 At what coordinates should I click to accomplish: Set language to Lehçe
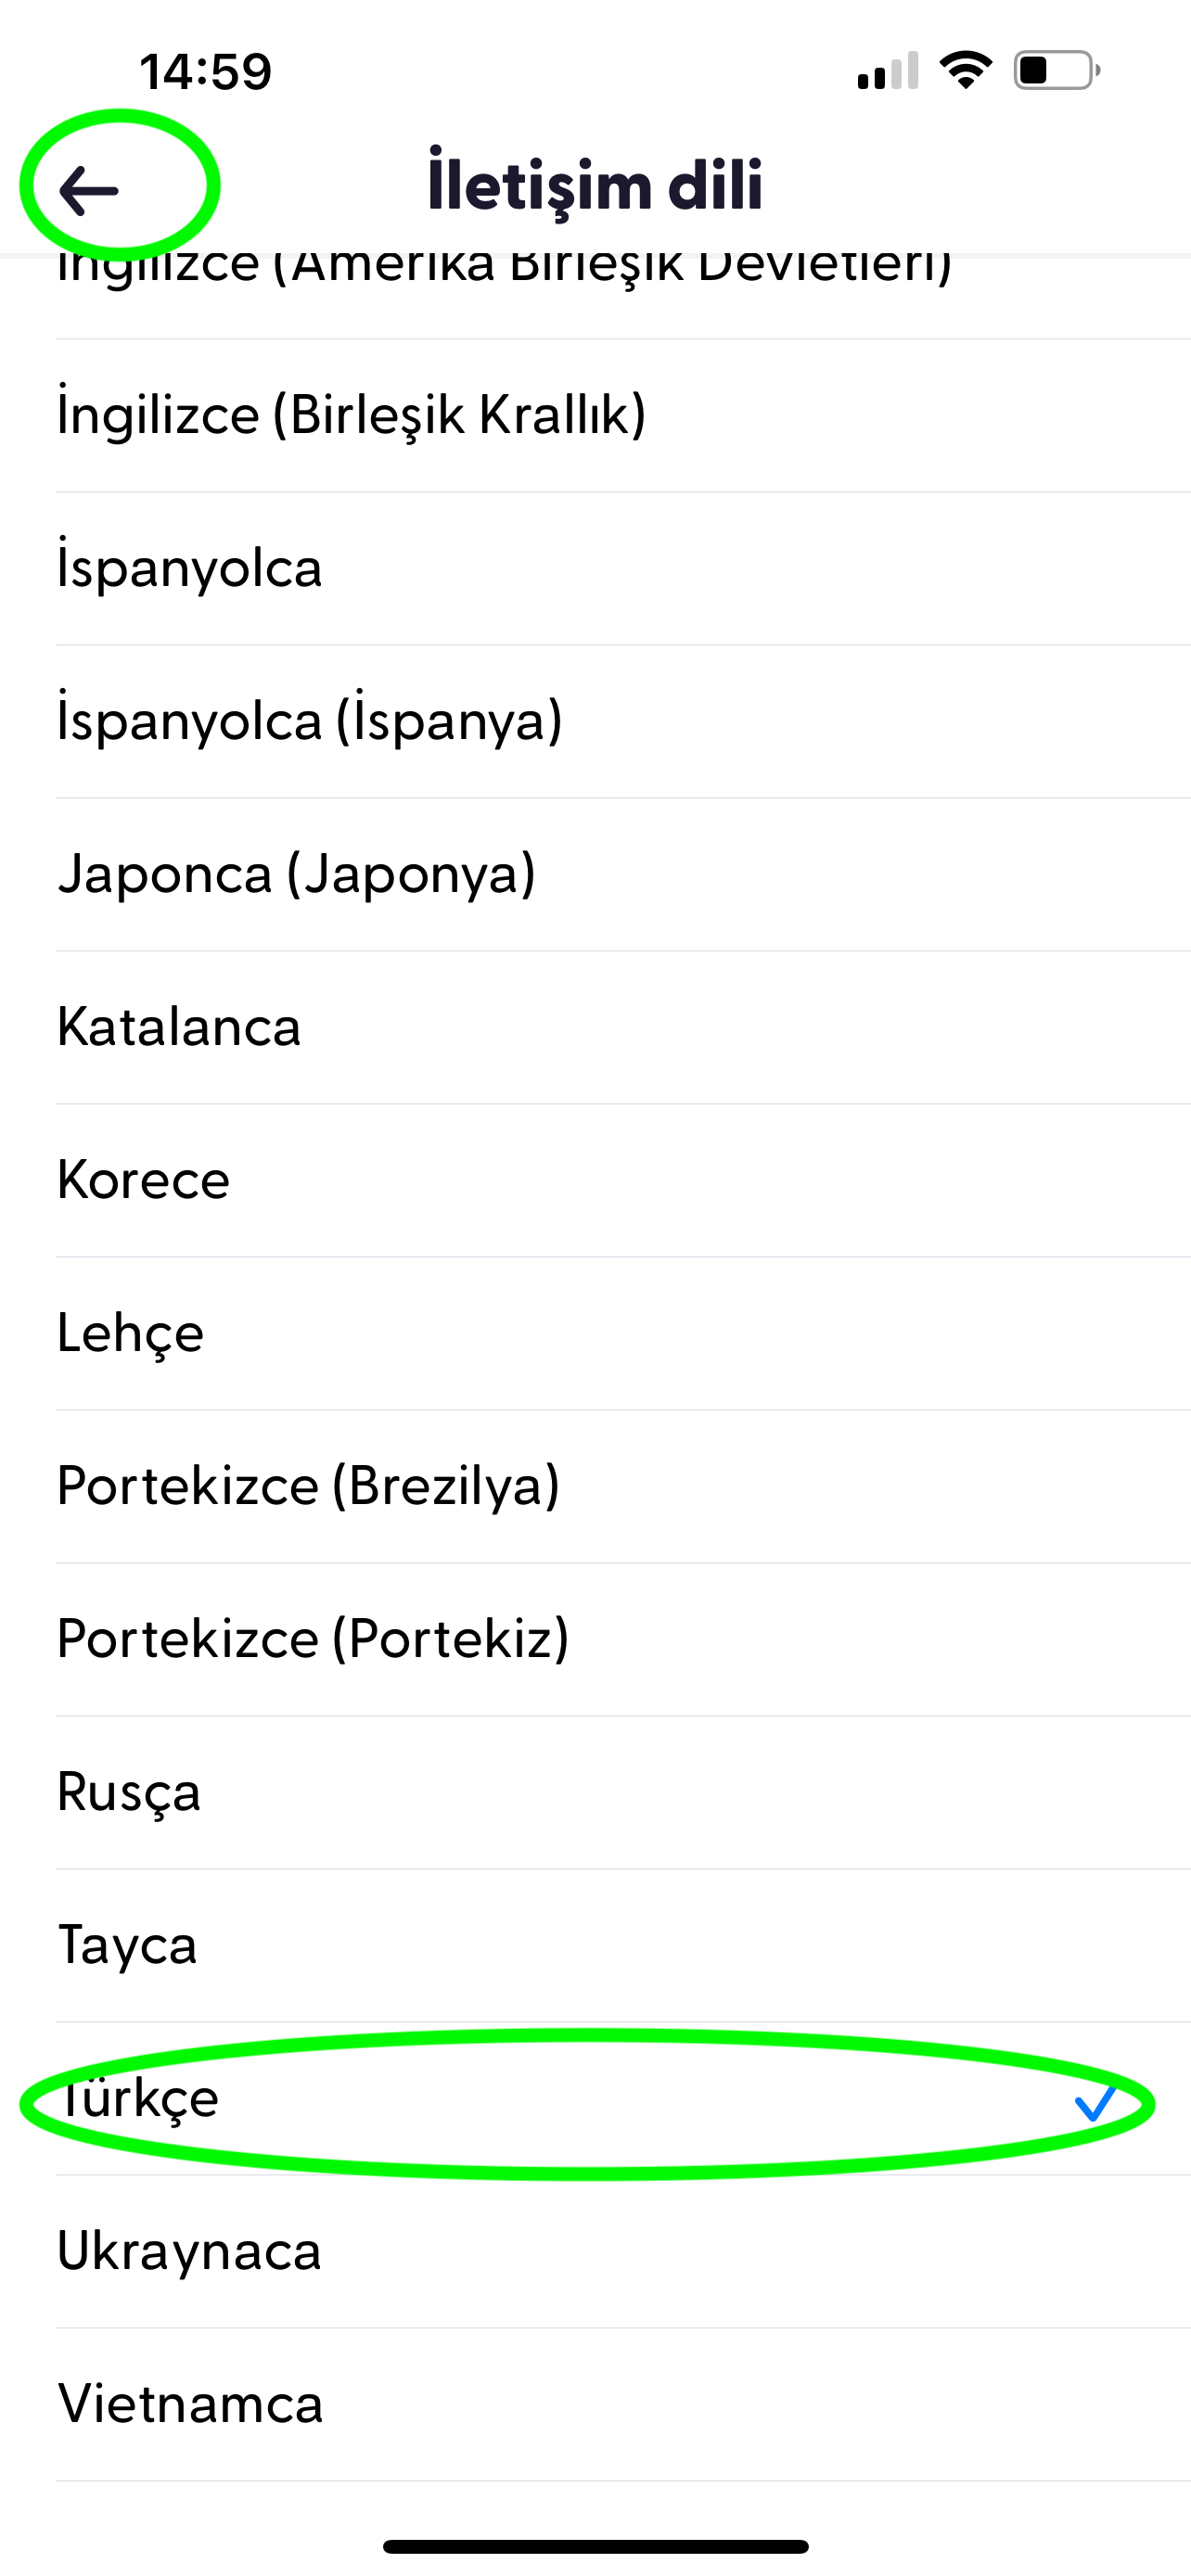(131, 1333)
